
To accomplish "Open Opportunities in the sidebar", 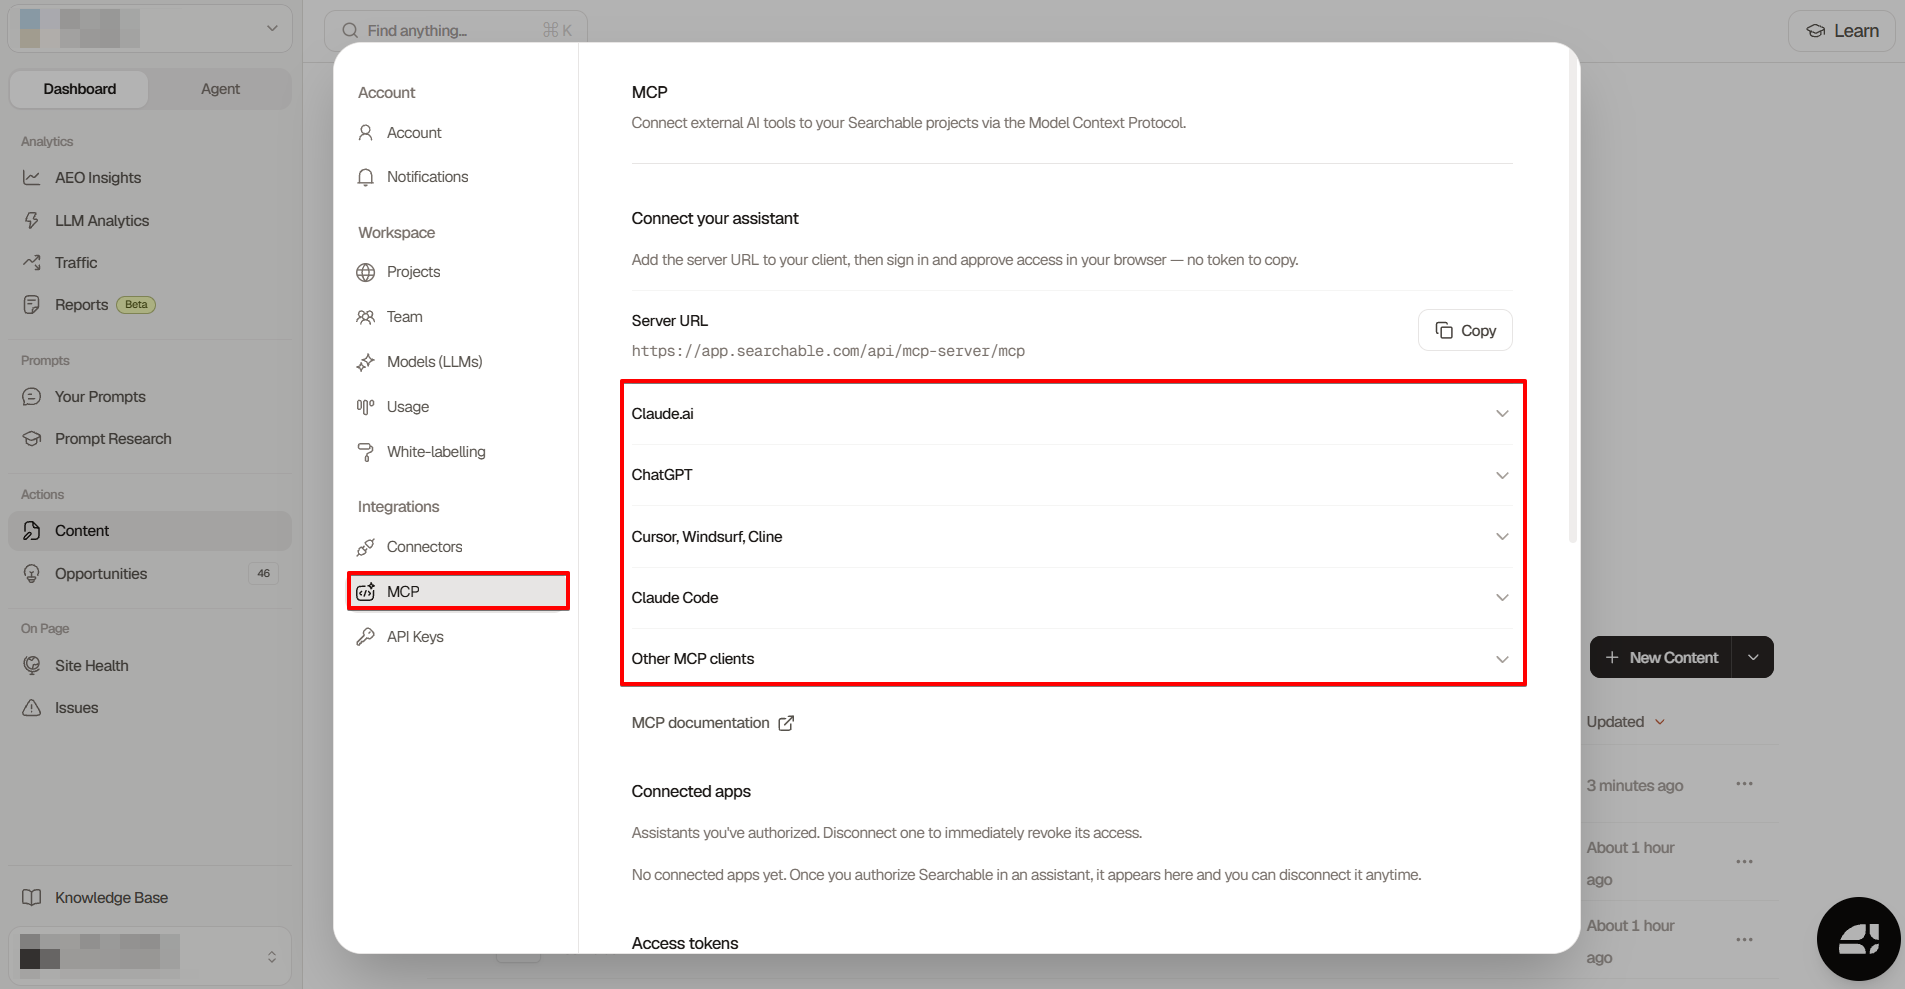I will [150, 574].
